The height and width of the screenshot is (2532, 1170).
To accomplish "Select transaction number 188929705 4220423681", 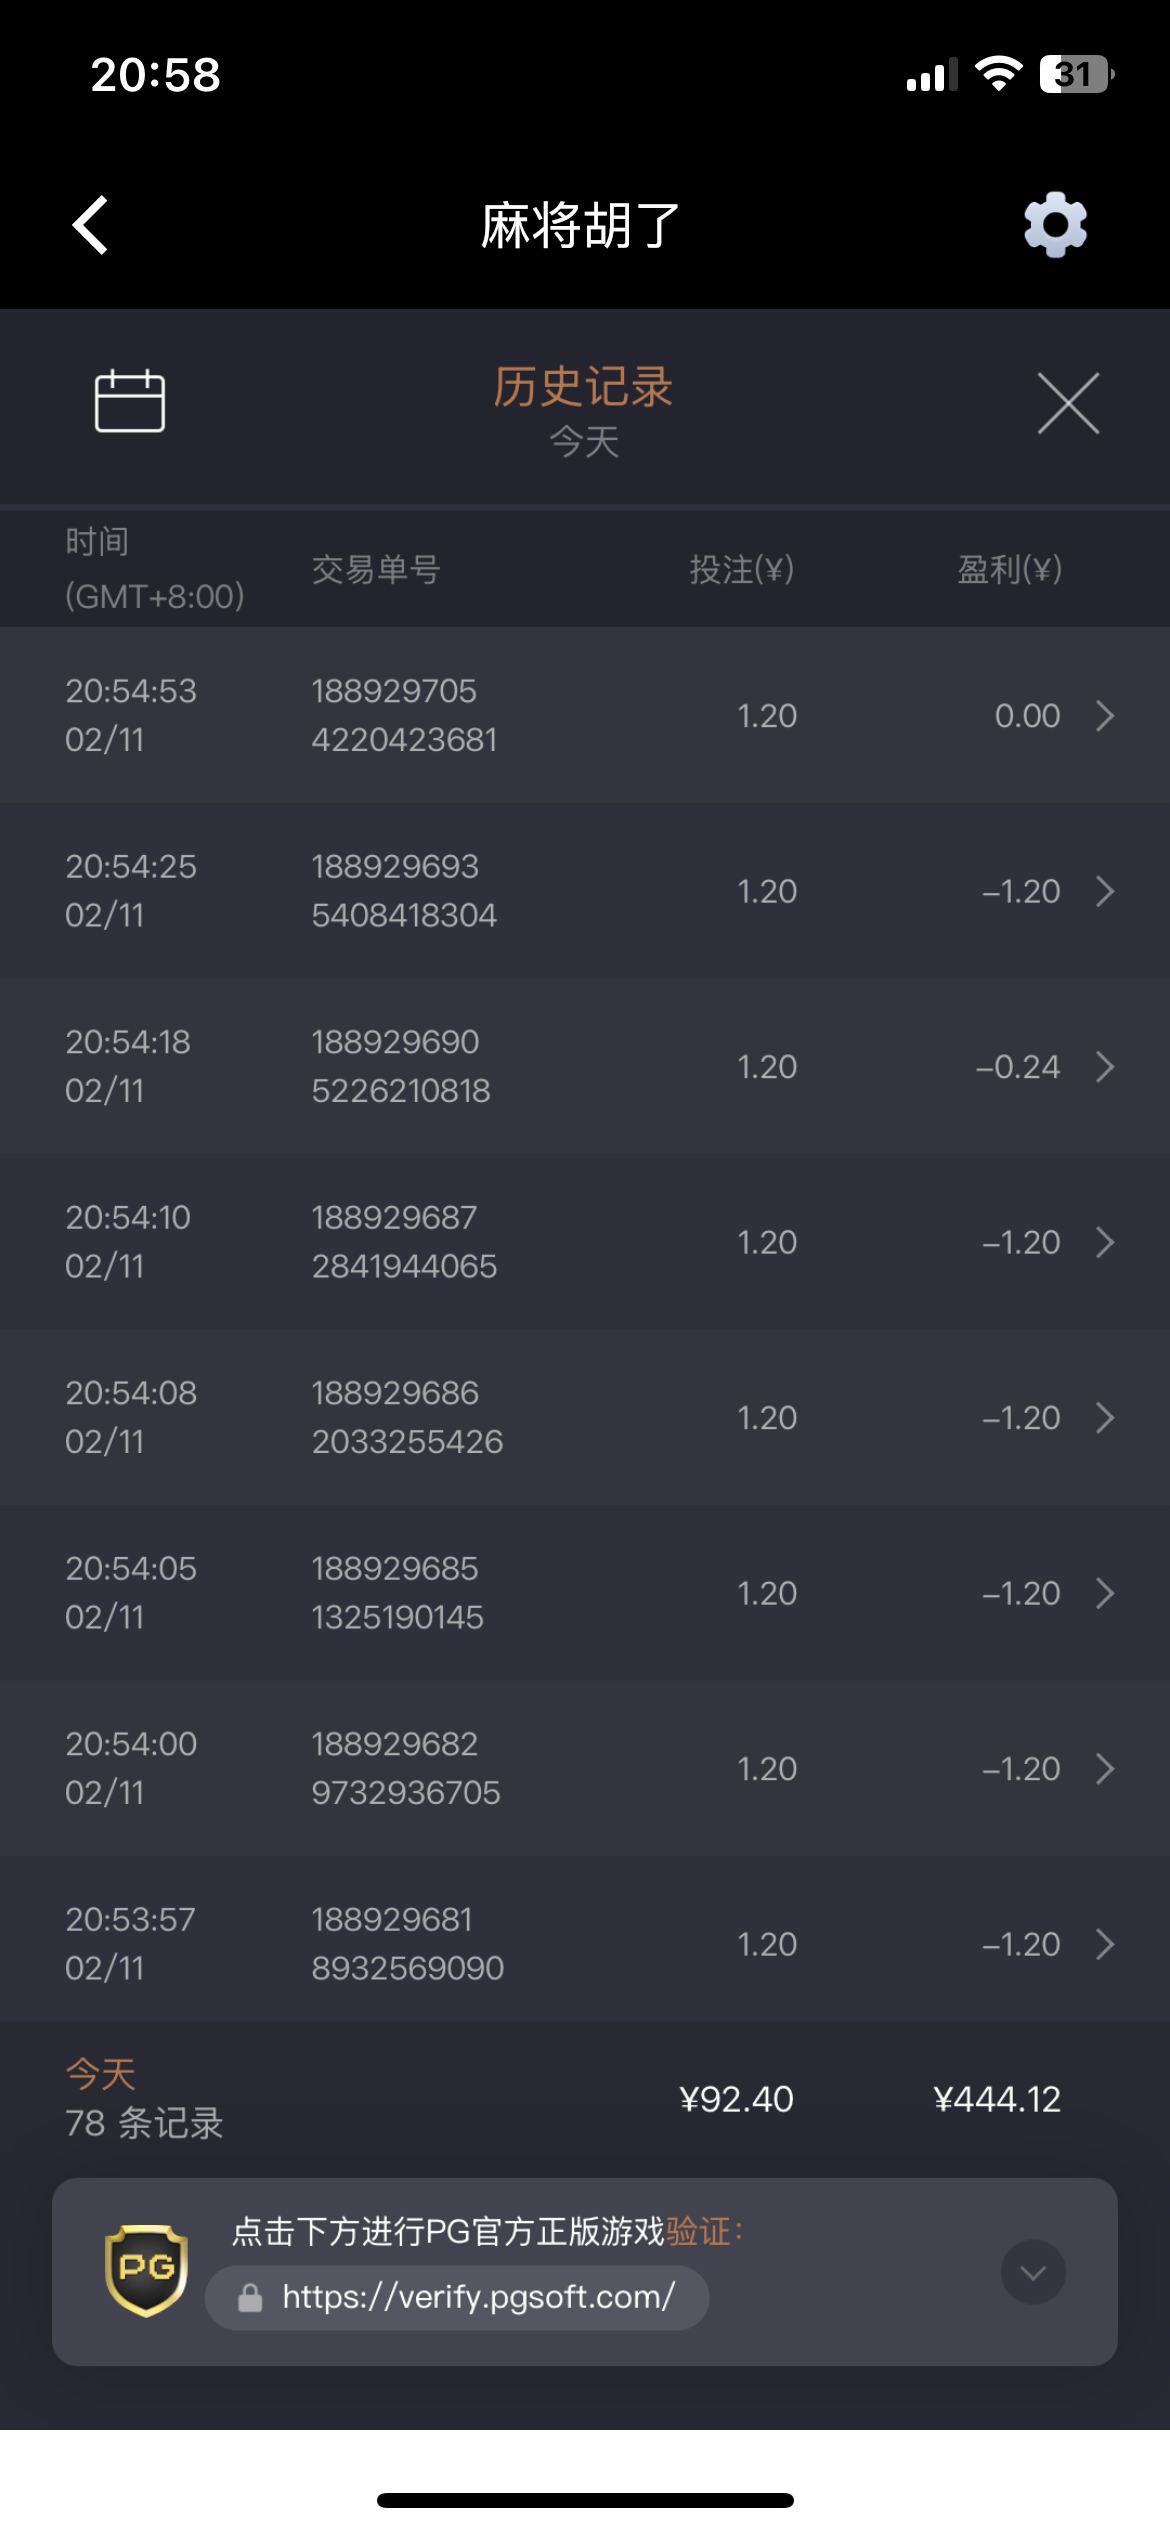I will pyautogui.click(x=404, y=715).
